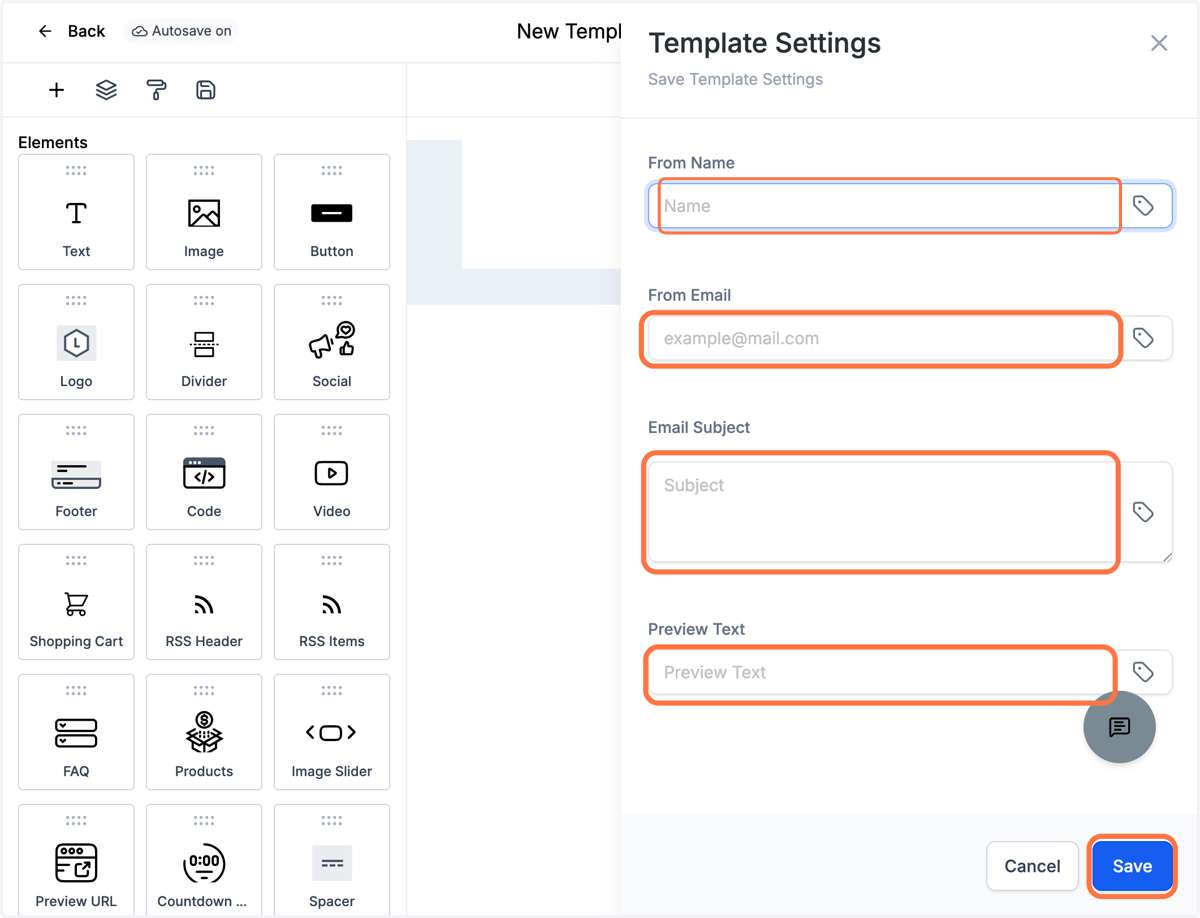
Task: Save the template settings
Action: click(x=1132, y=866)
